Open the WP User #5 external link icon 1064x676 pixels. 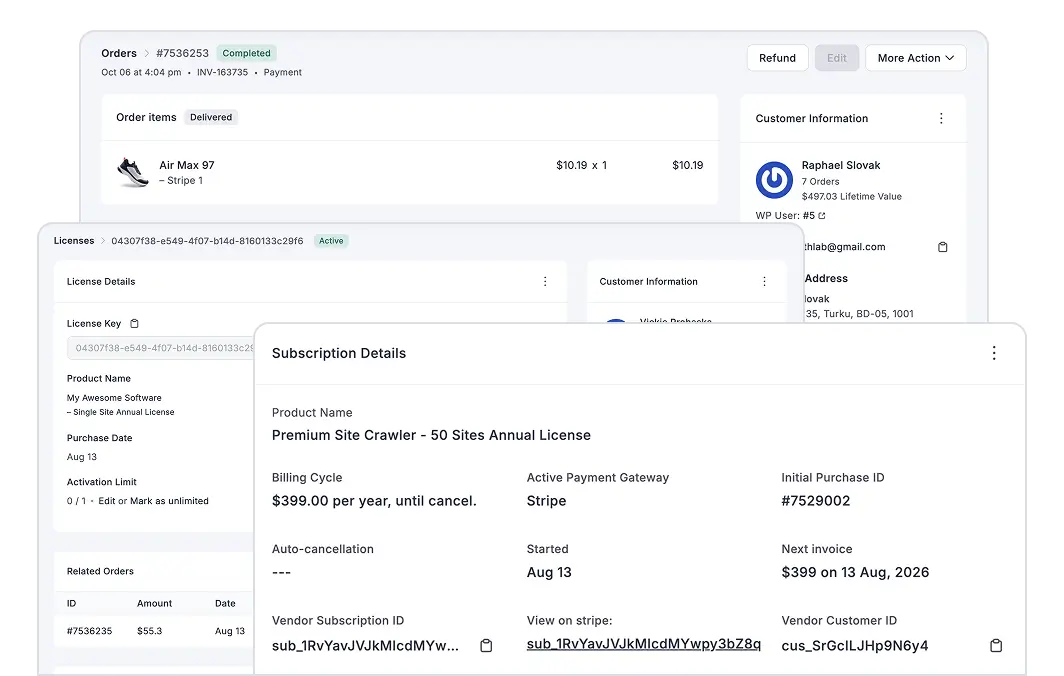click(x=822, y=215)
